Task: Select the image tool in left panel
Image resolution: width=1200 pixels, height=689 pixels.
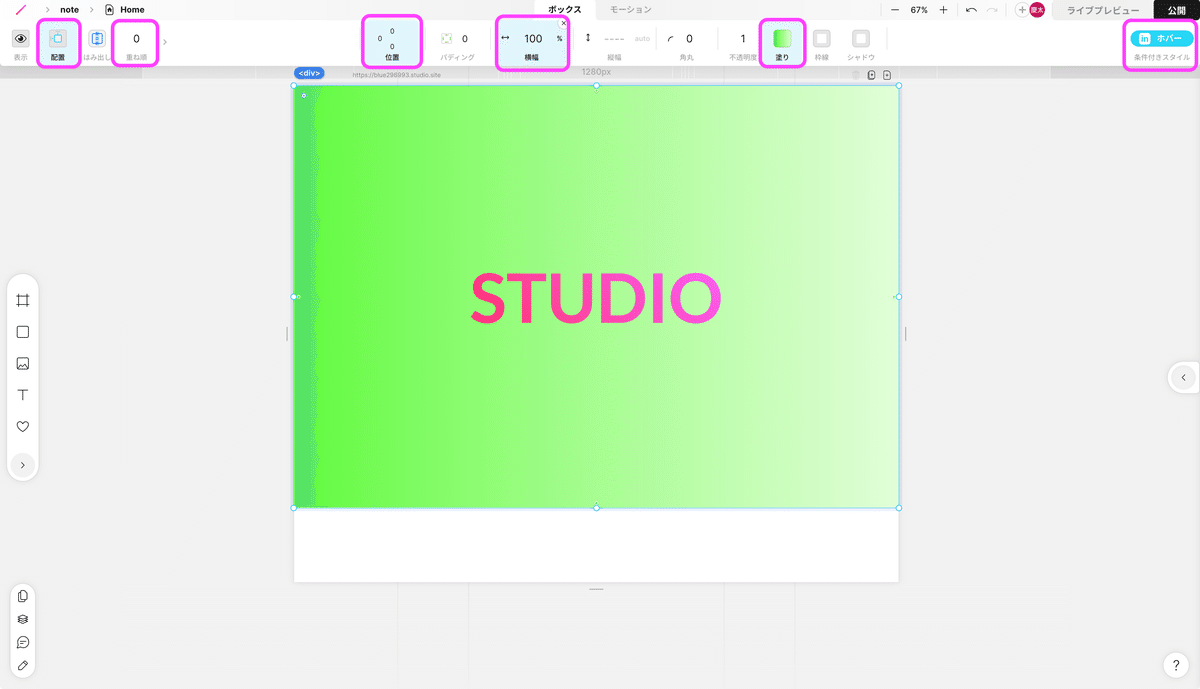Action: (23, 364)
